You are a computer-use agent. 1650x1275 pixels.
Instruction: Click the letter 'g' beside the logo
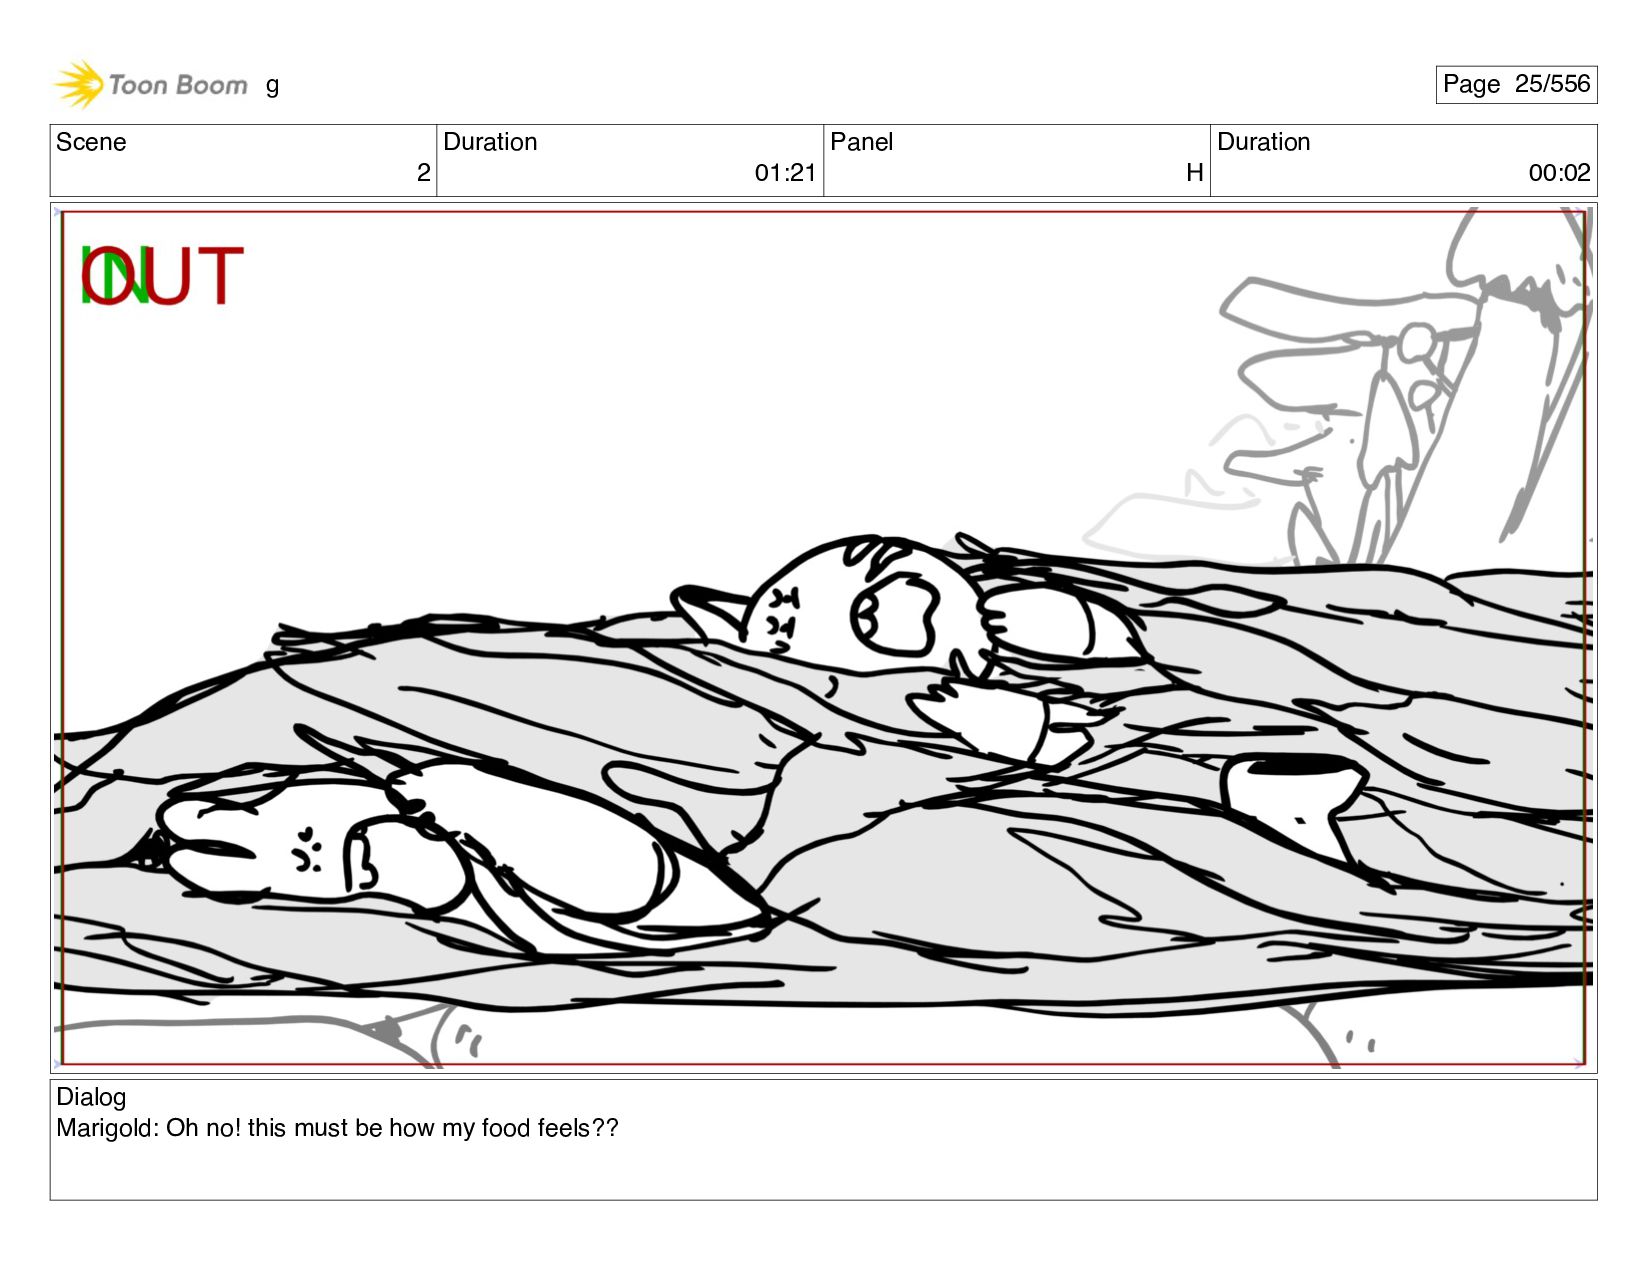coord(272,86)
